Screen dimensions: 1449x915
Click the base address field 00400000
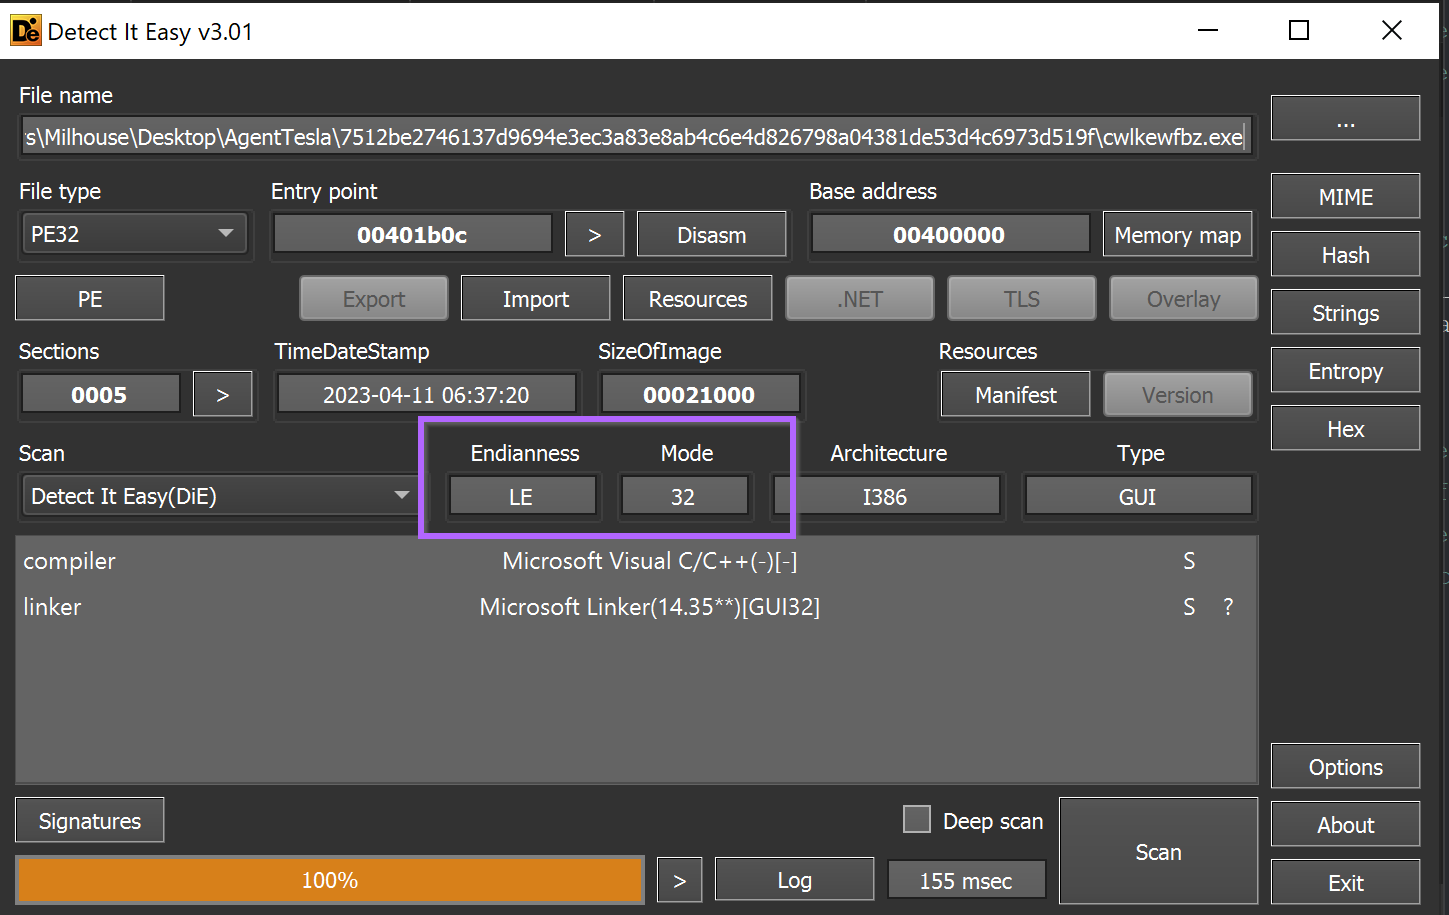click(949, 234)
